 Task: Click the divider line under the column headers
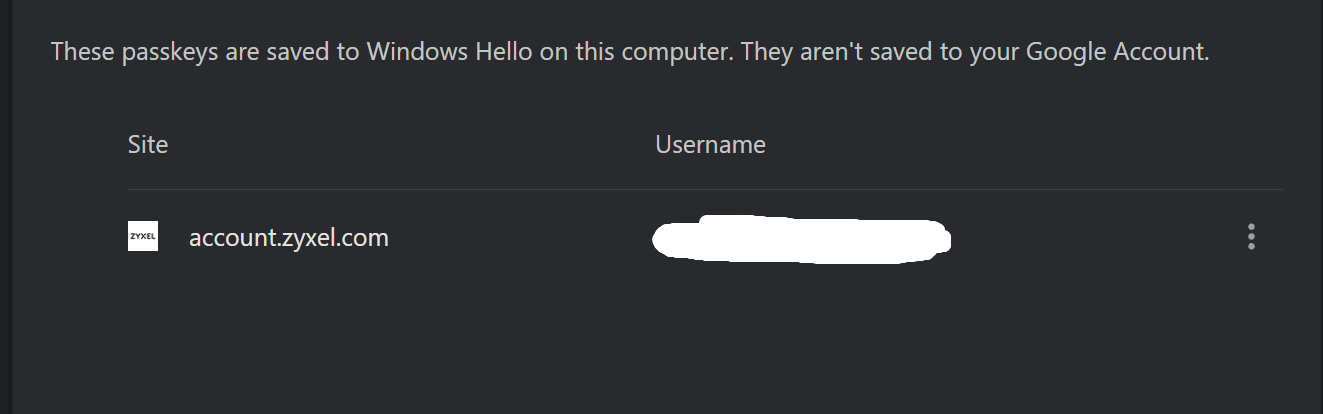(x=705, y=190)
